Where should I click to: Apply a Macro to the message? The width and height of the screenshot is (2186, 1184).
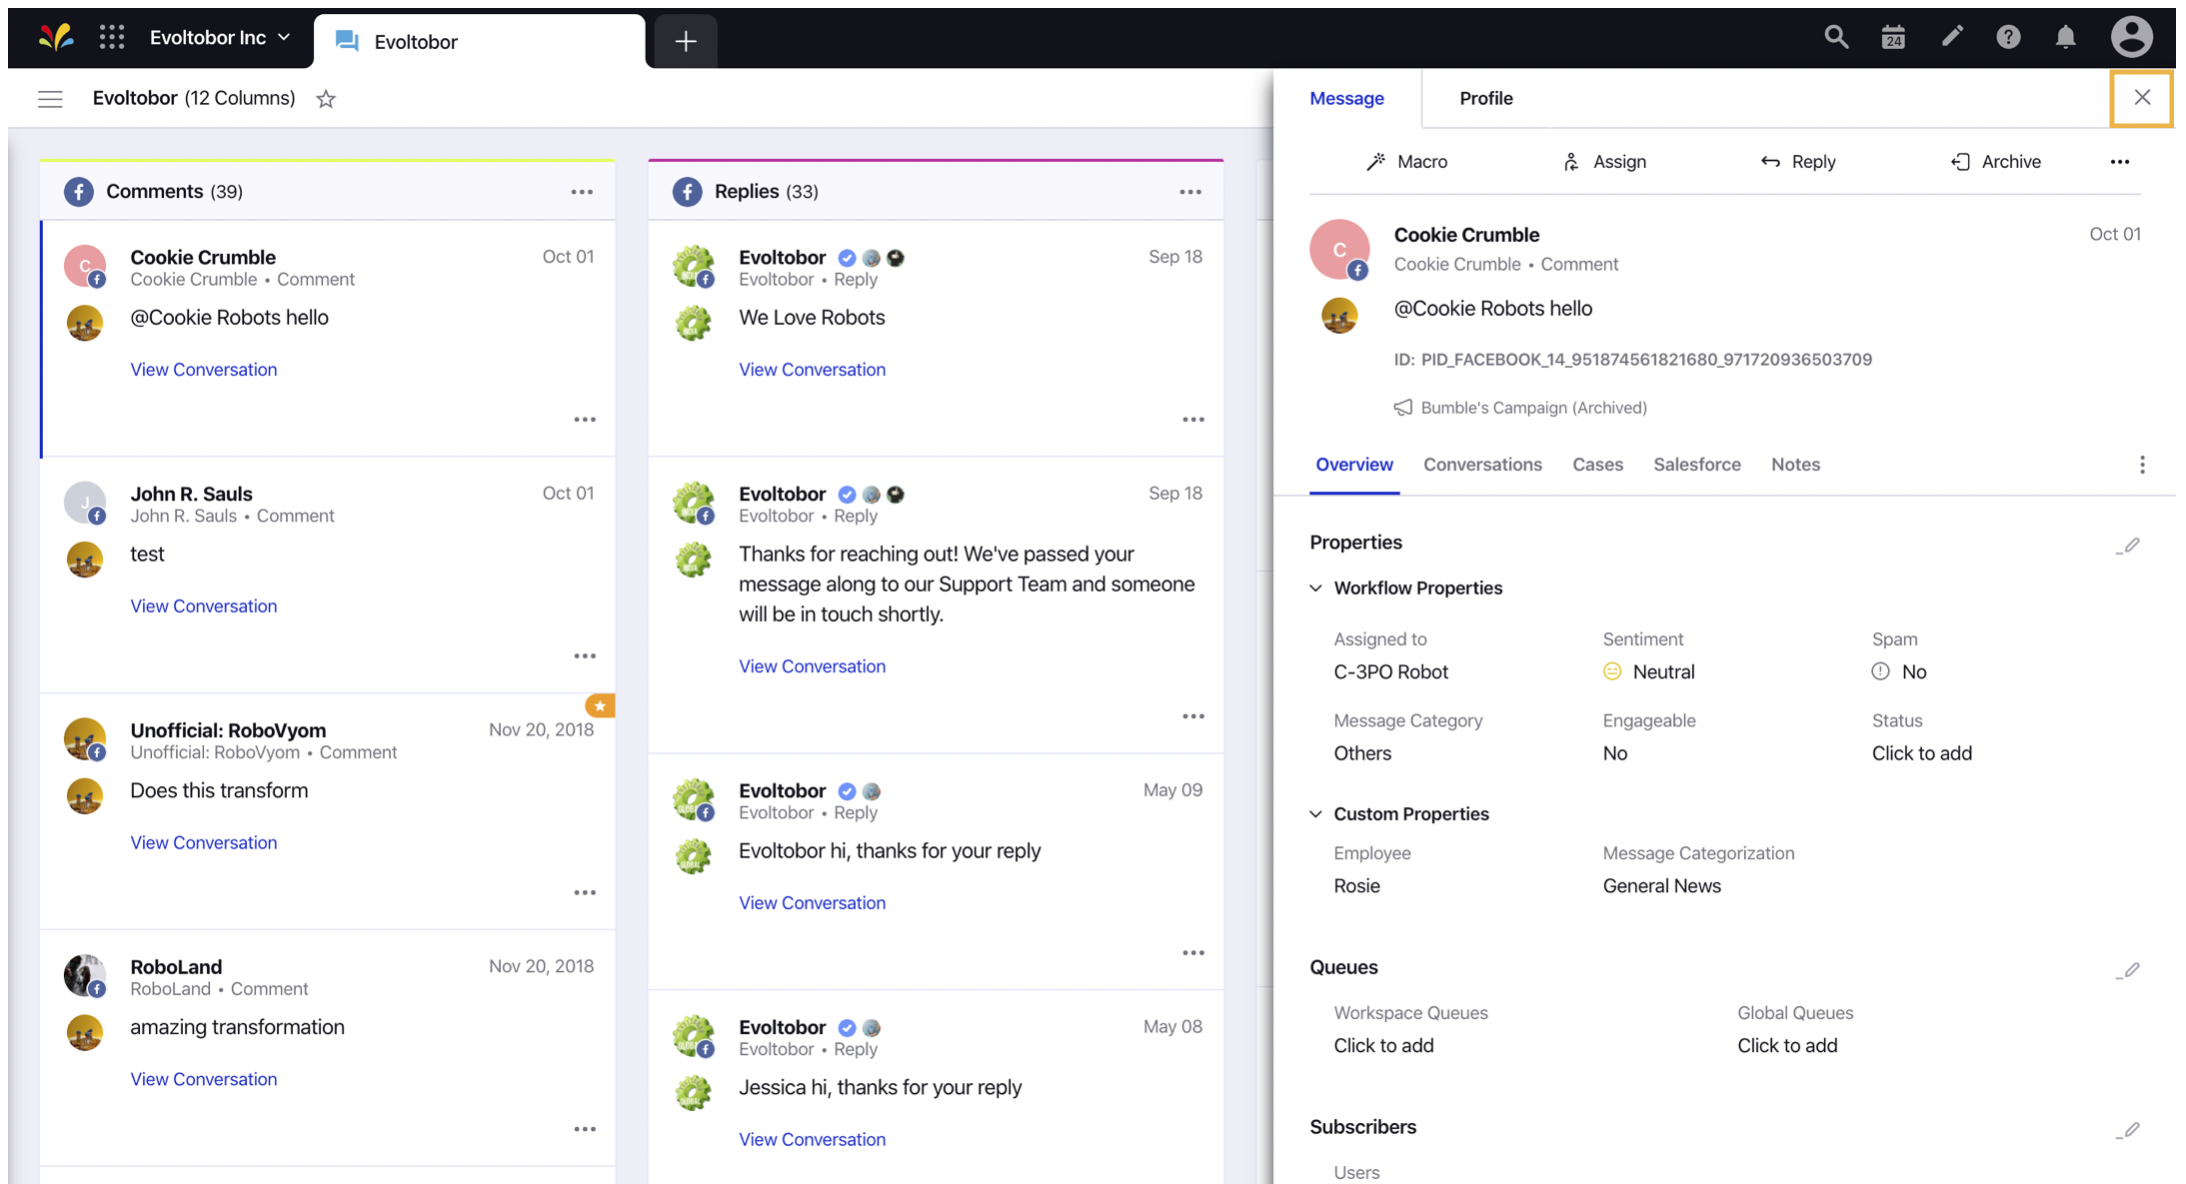(1407, 162)
